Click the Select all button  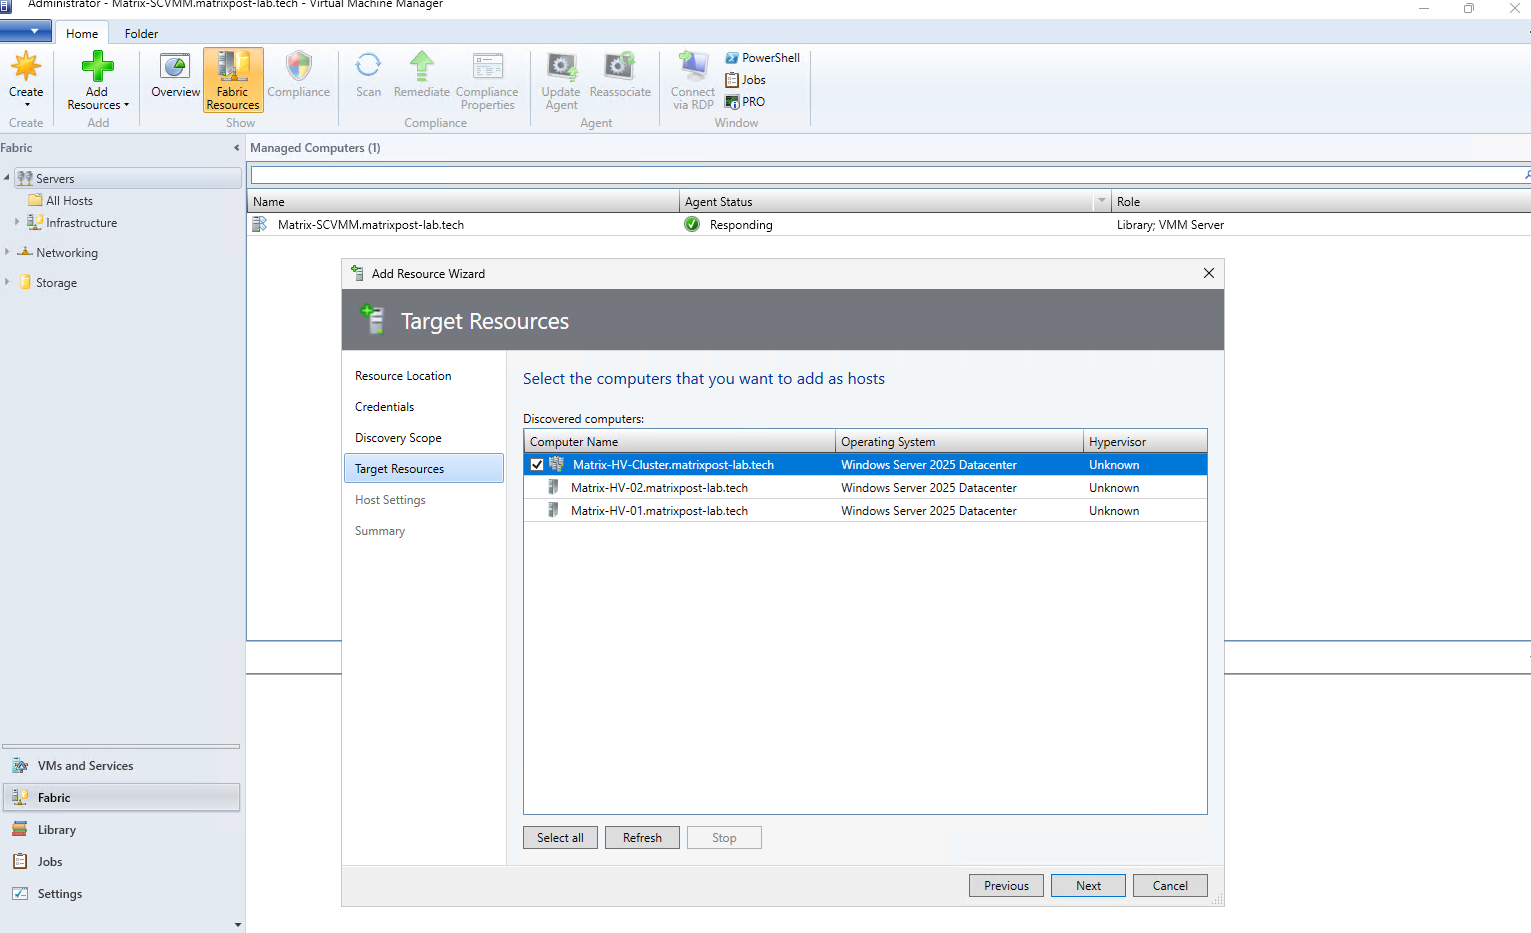tap(560, 838)
